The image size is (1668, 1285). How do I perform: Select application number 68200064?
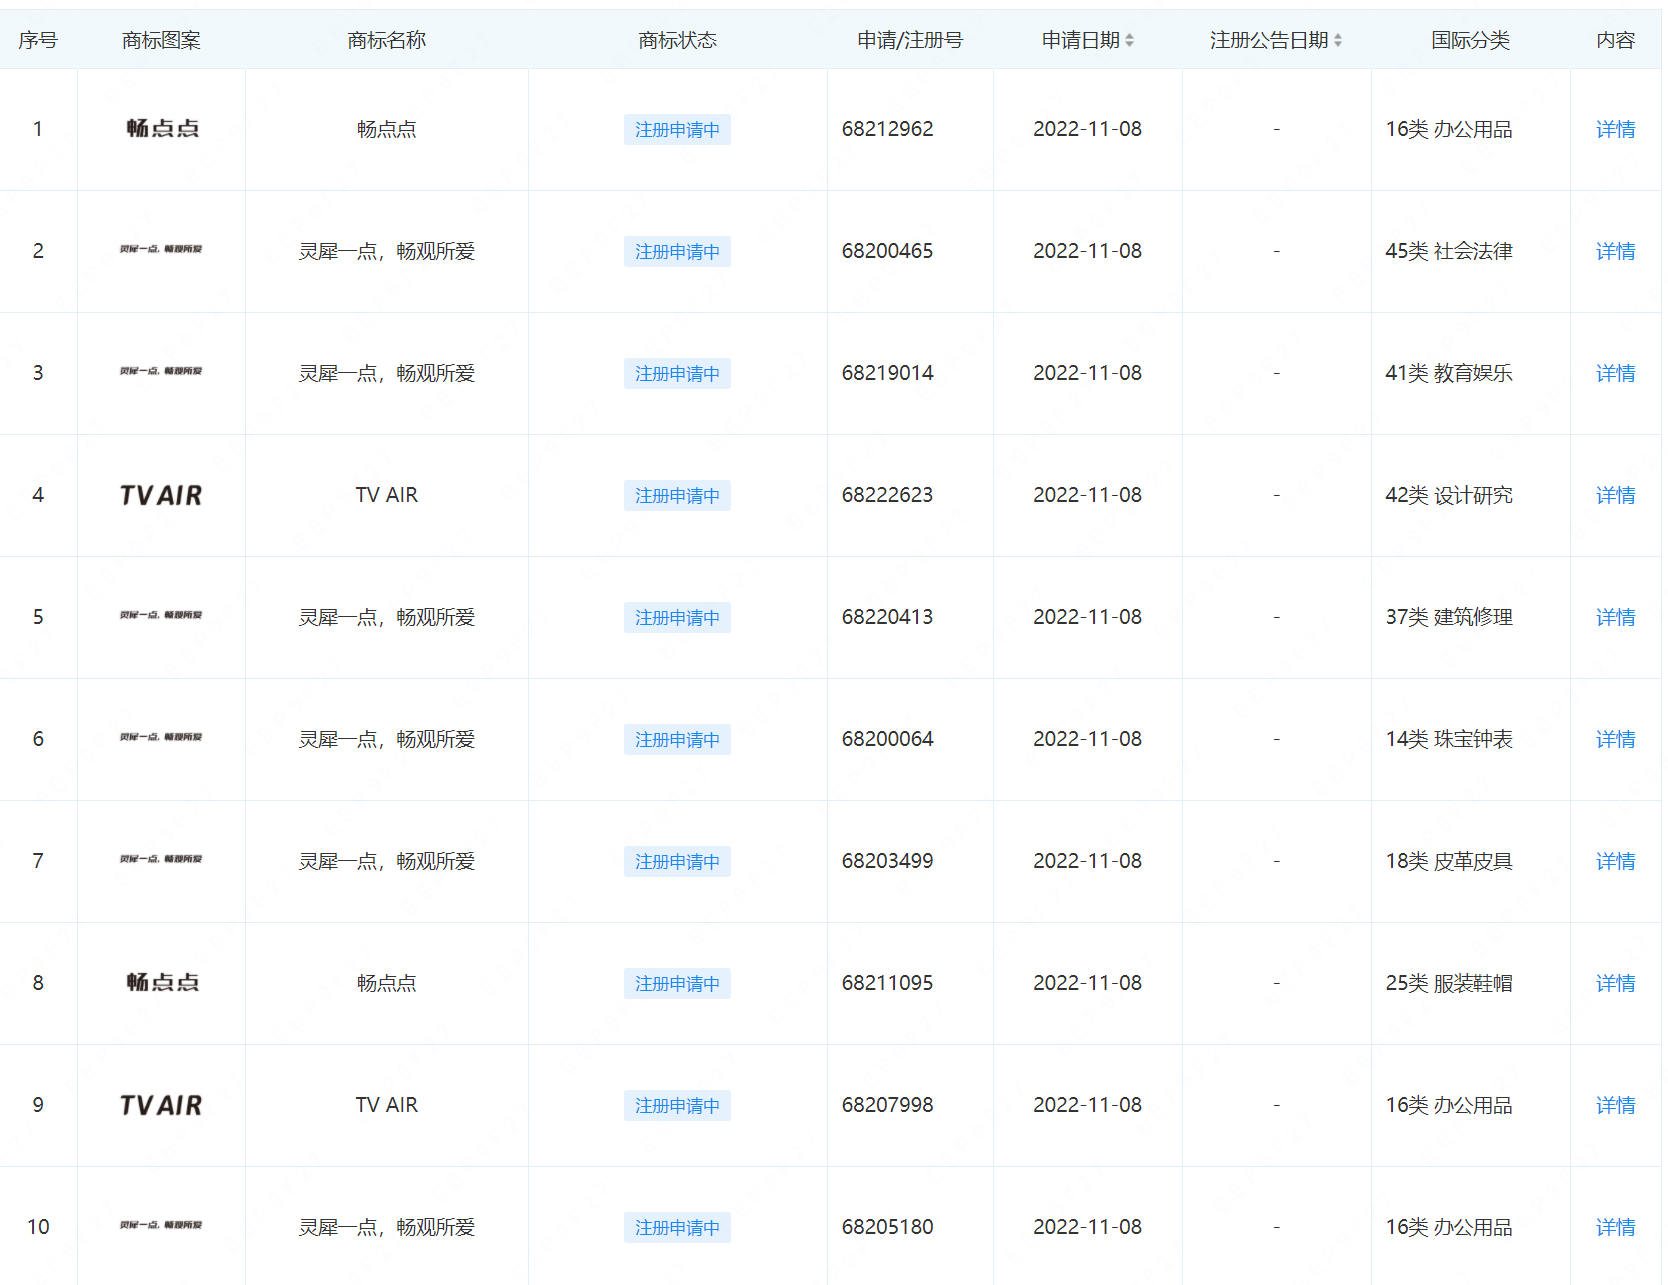887,739
